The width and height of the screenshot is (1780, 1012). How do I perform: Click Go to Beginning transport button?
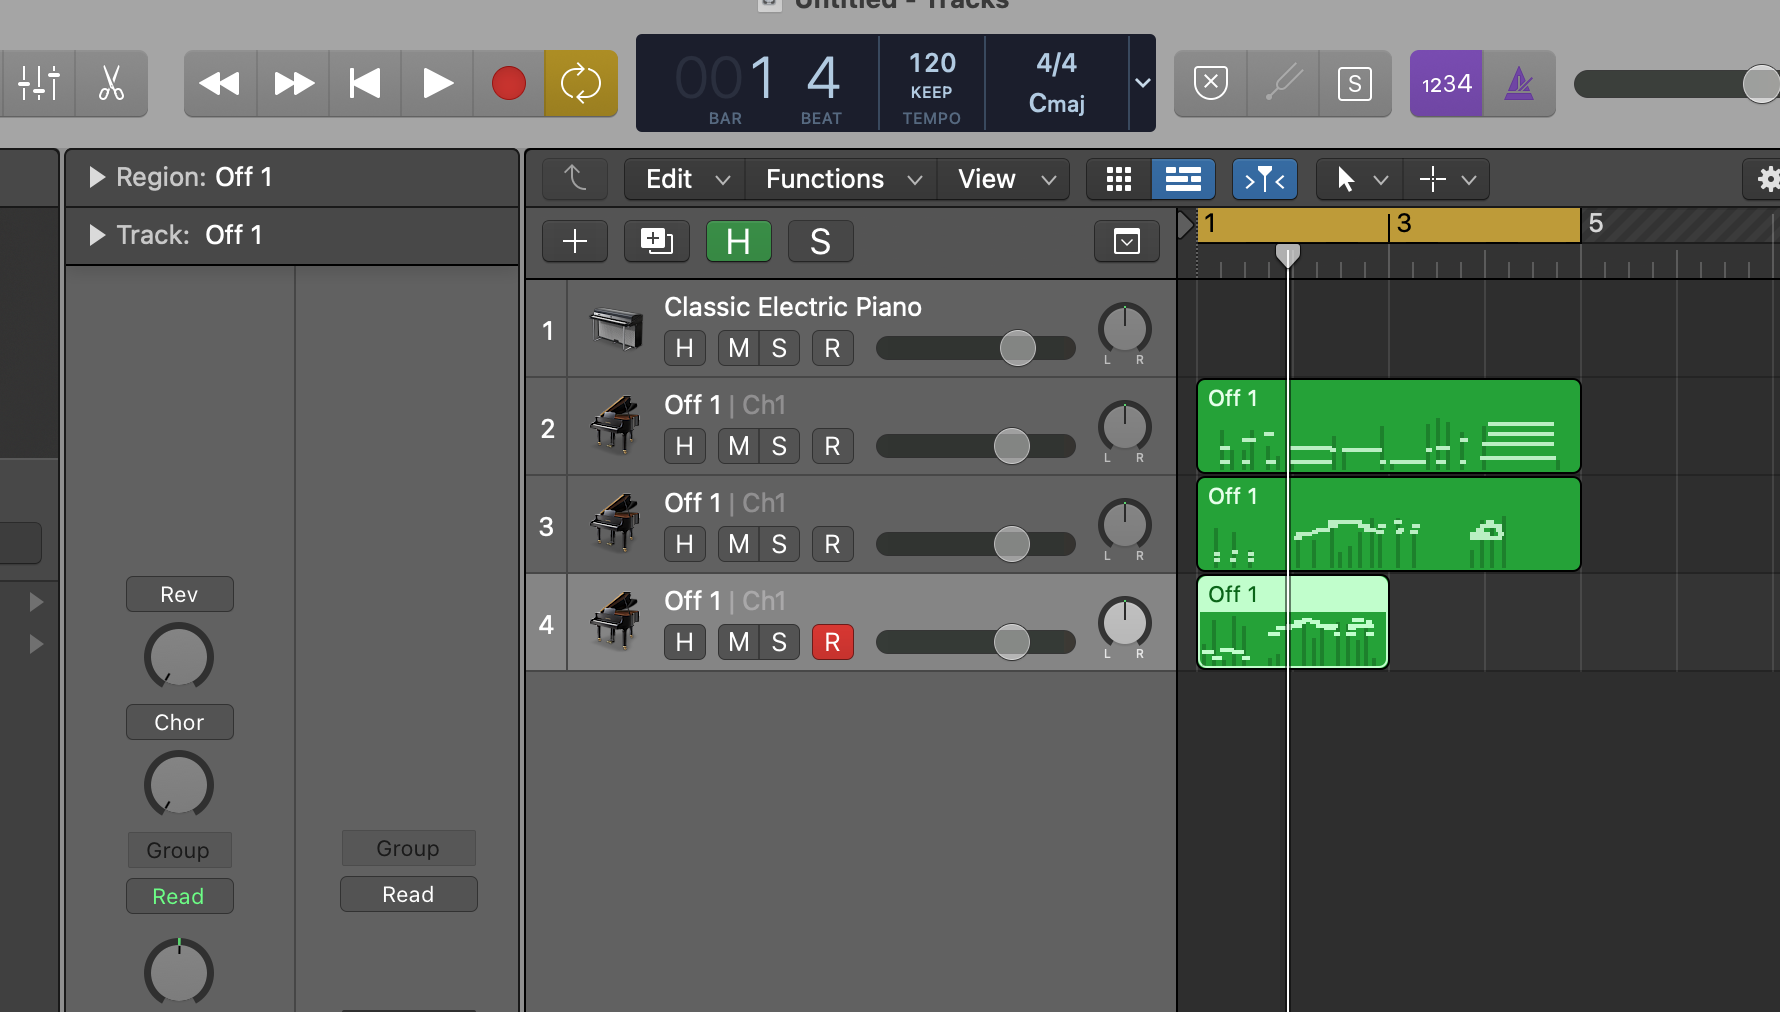[365, 84]
